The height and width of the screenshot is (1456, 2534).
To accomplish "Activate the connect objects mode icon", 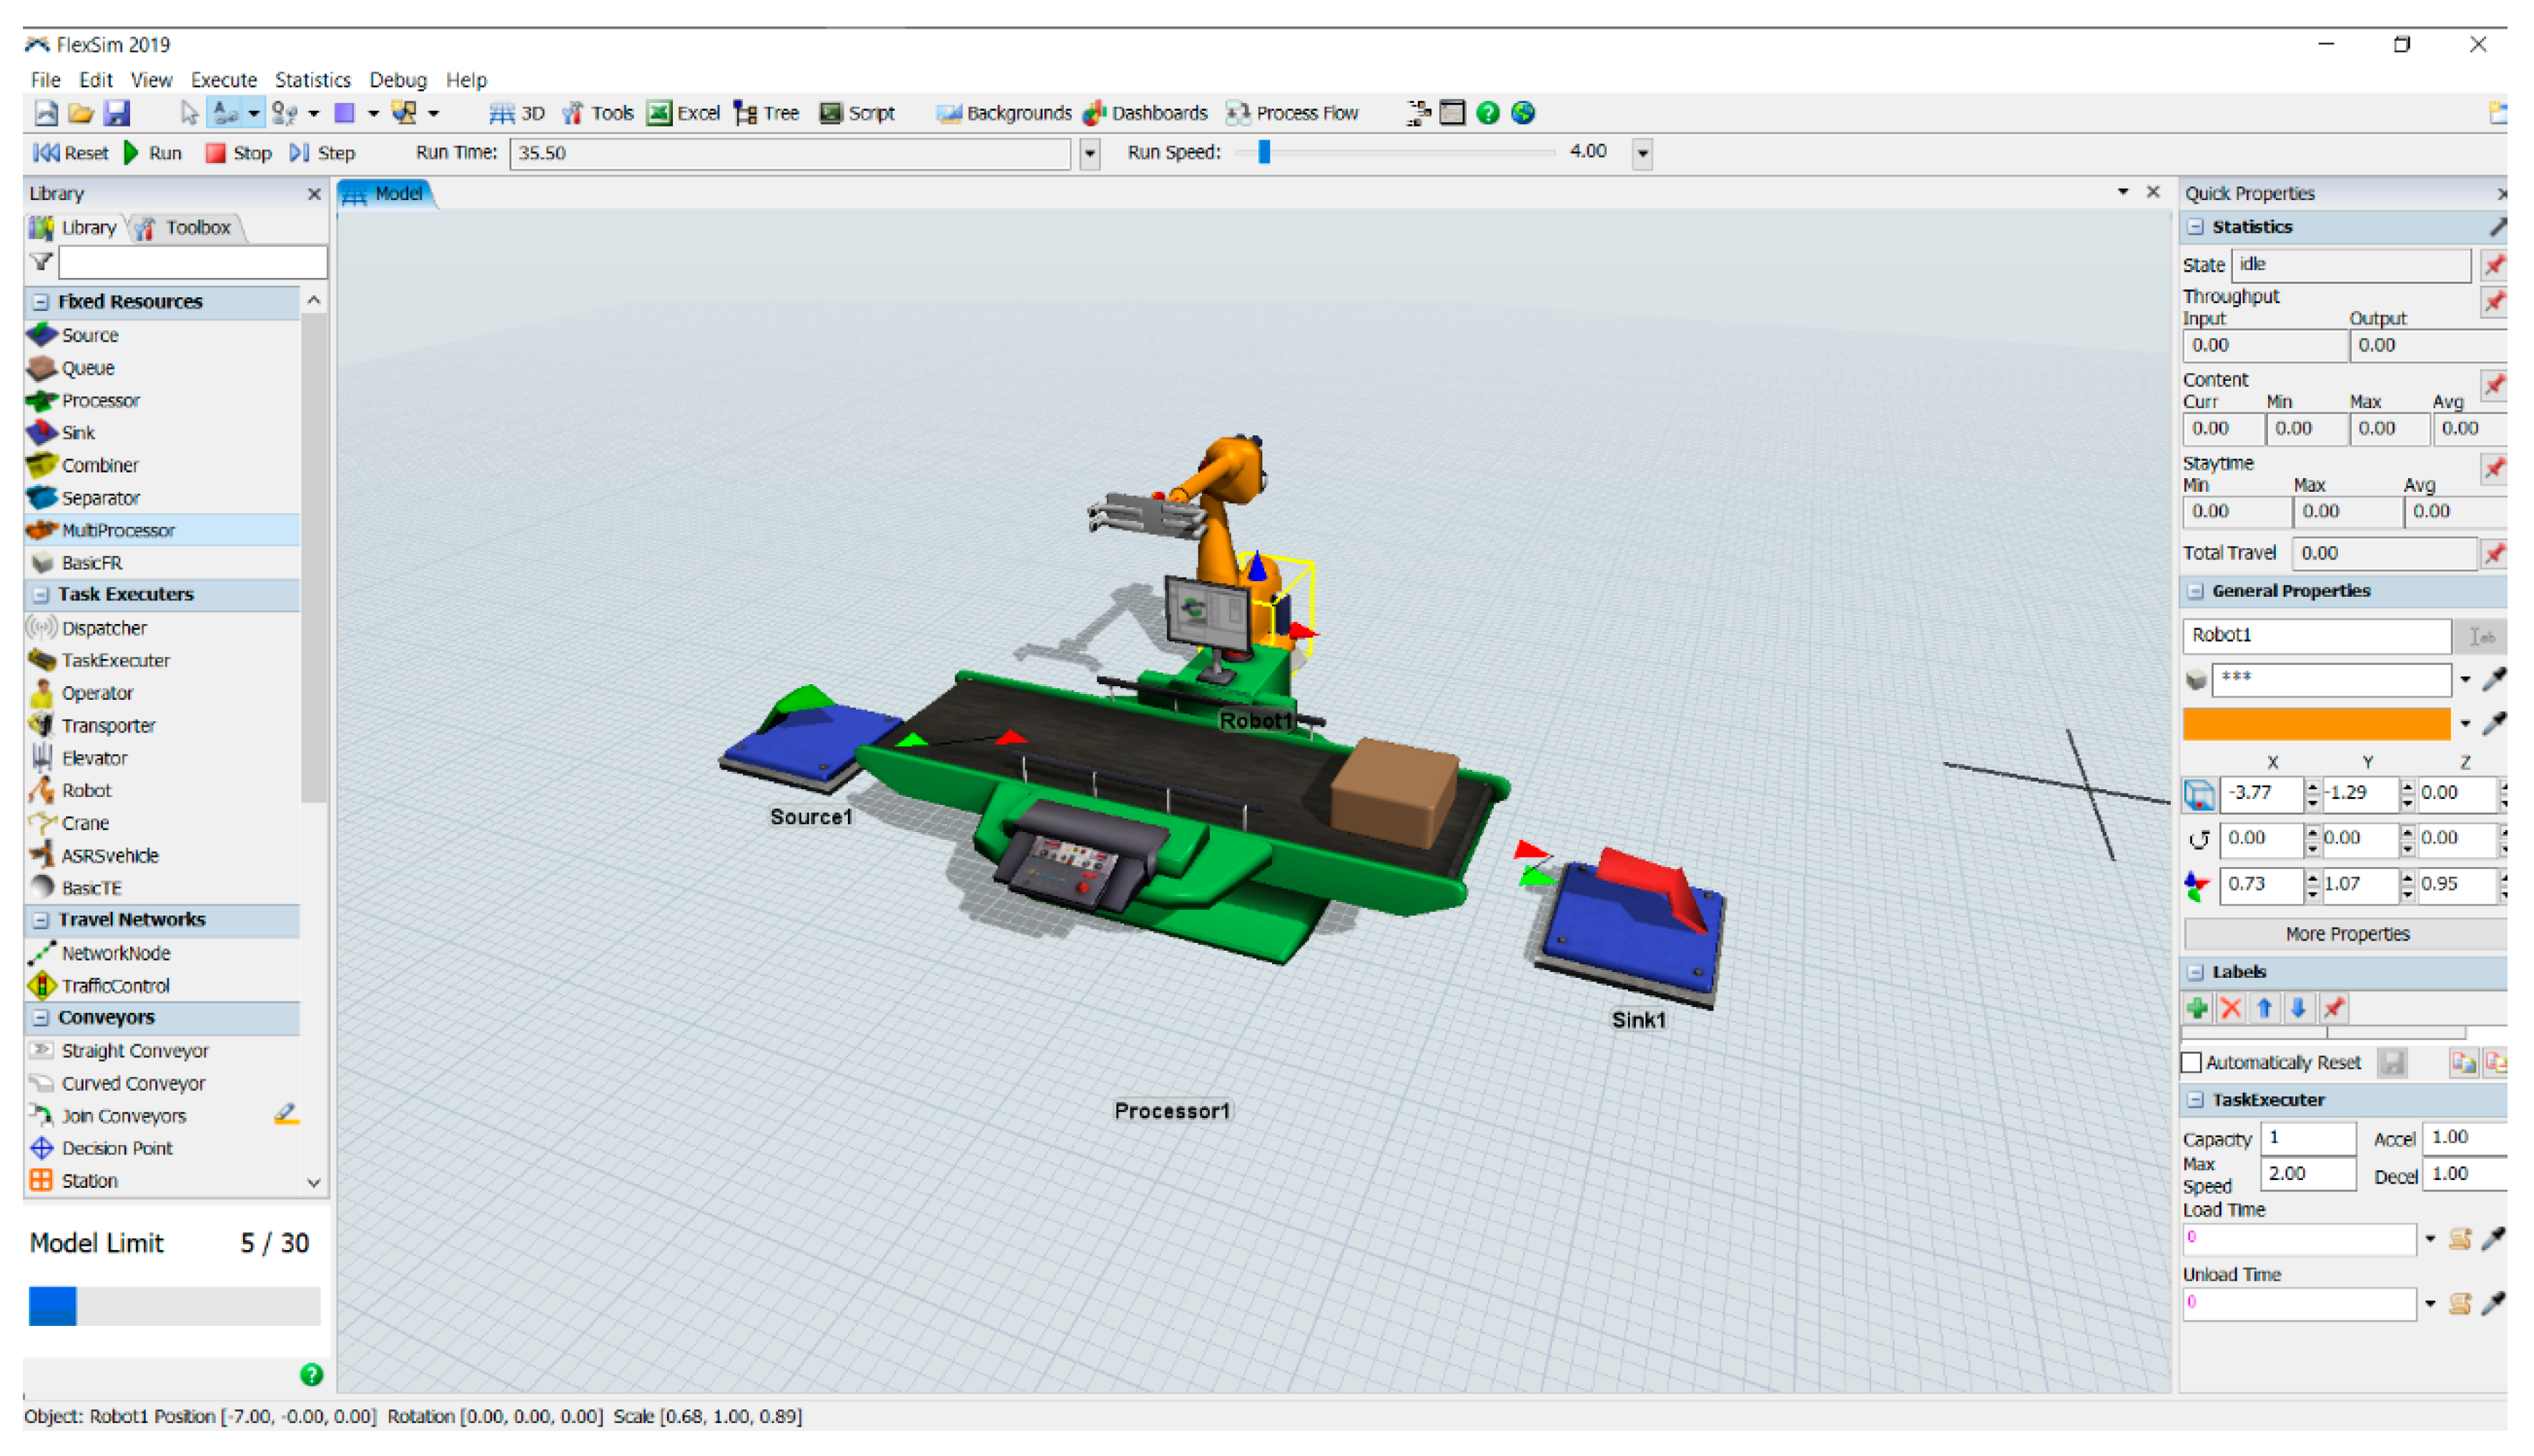I will [226, 113].
